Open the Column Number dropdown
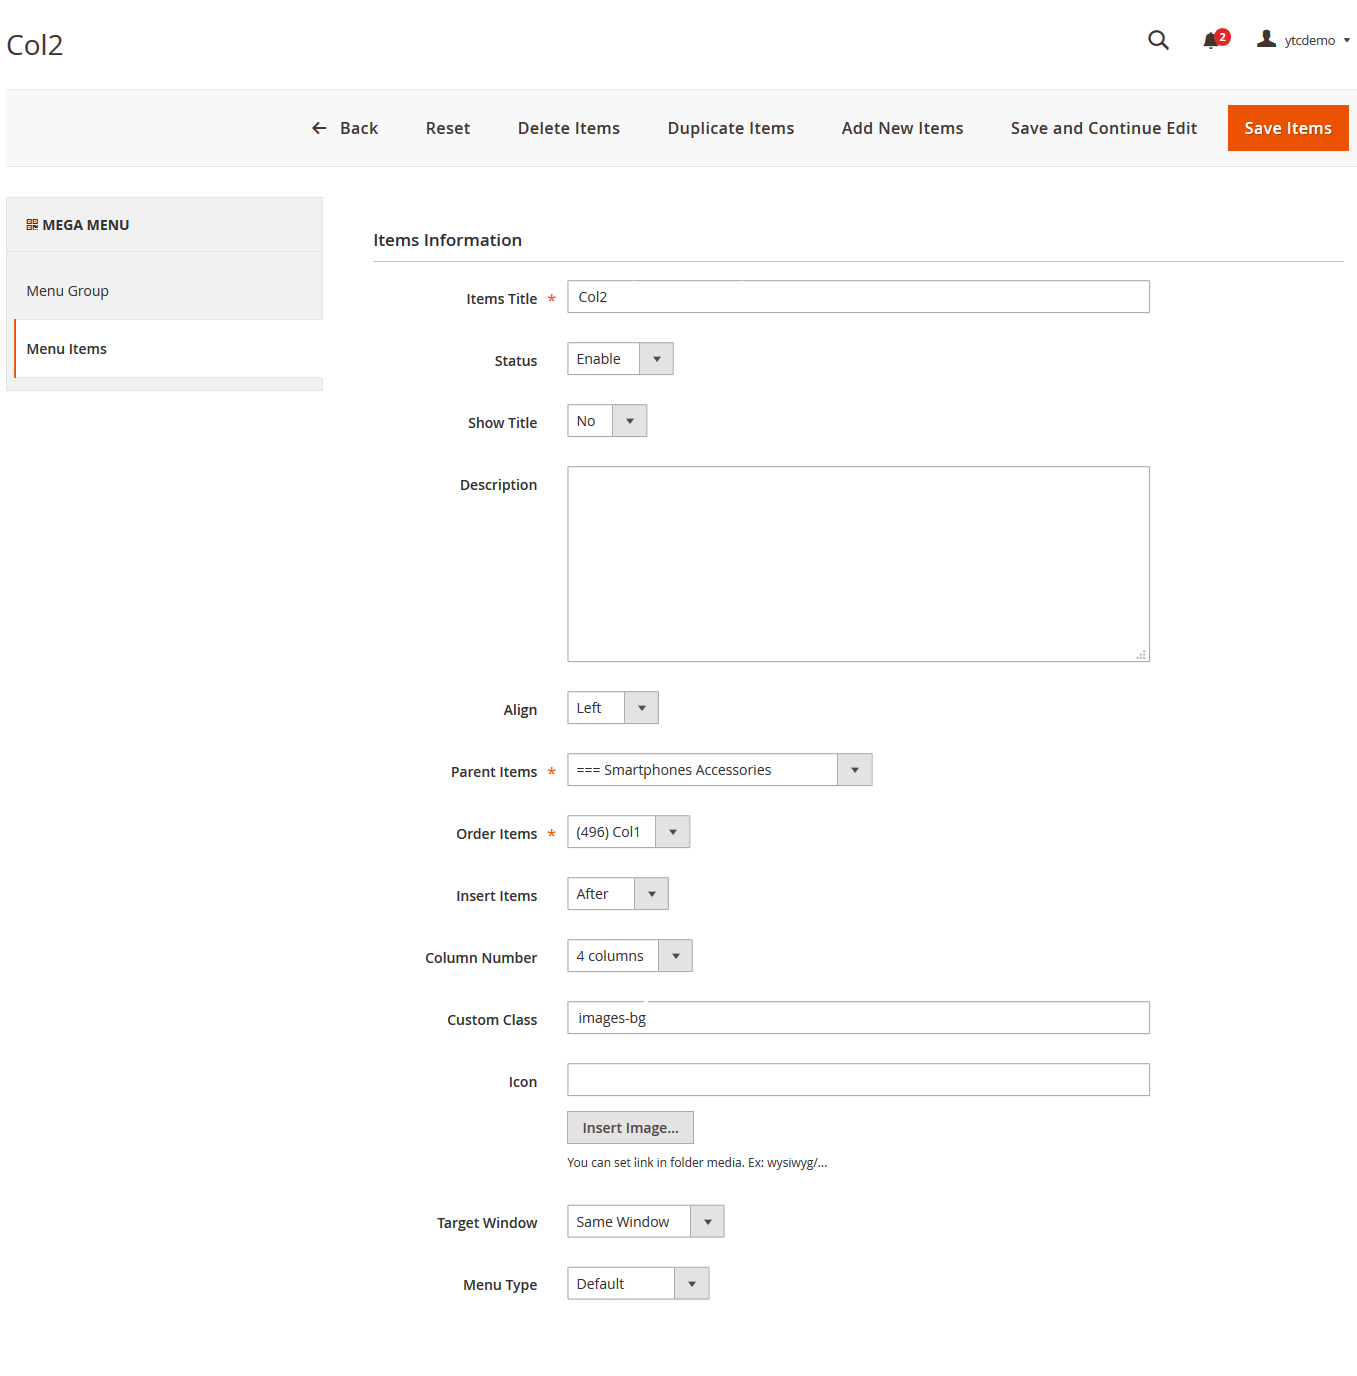 [x=630, y=956]
